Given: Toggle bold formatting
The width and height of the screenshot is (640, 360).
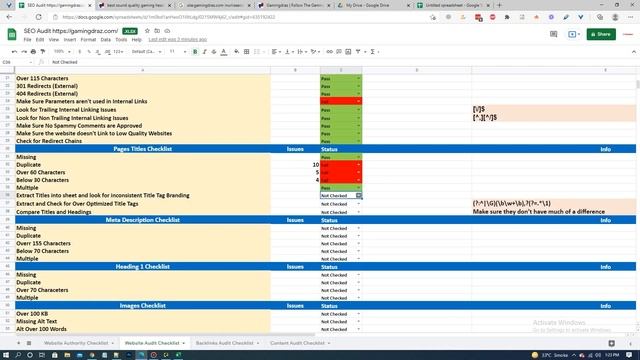Looking at the screenshot, I should [195, 52].
